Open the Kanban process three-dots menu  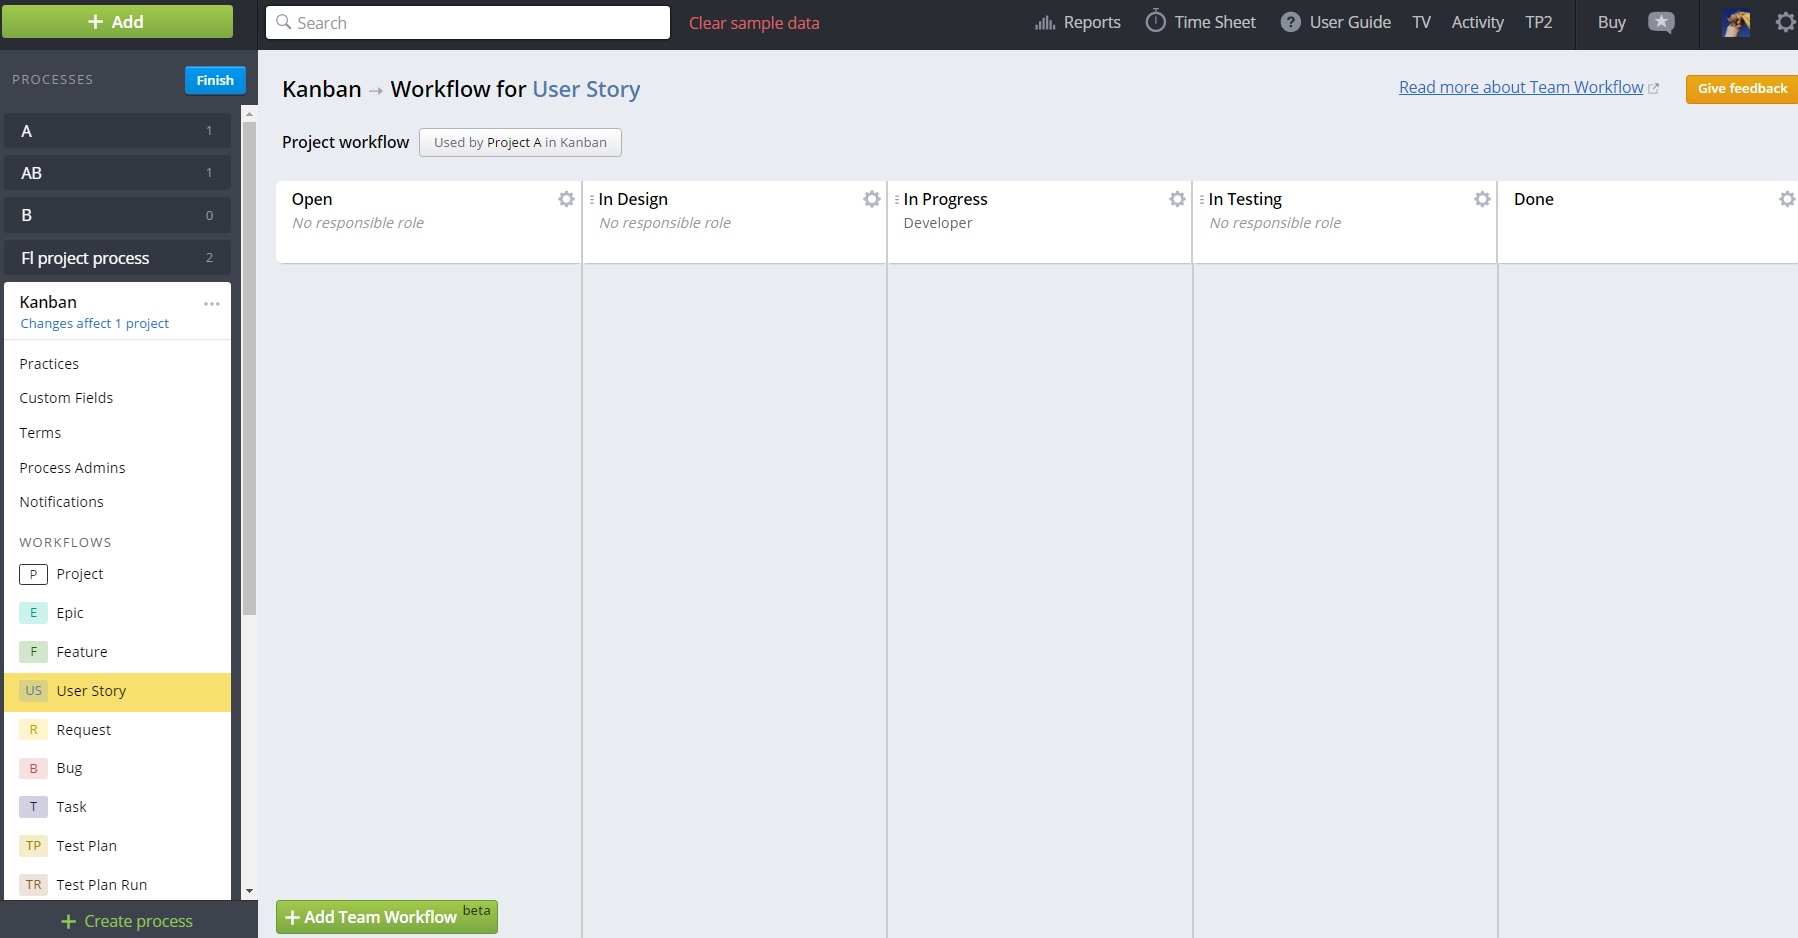[x=211, y=304]
